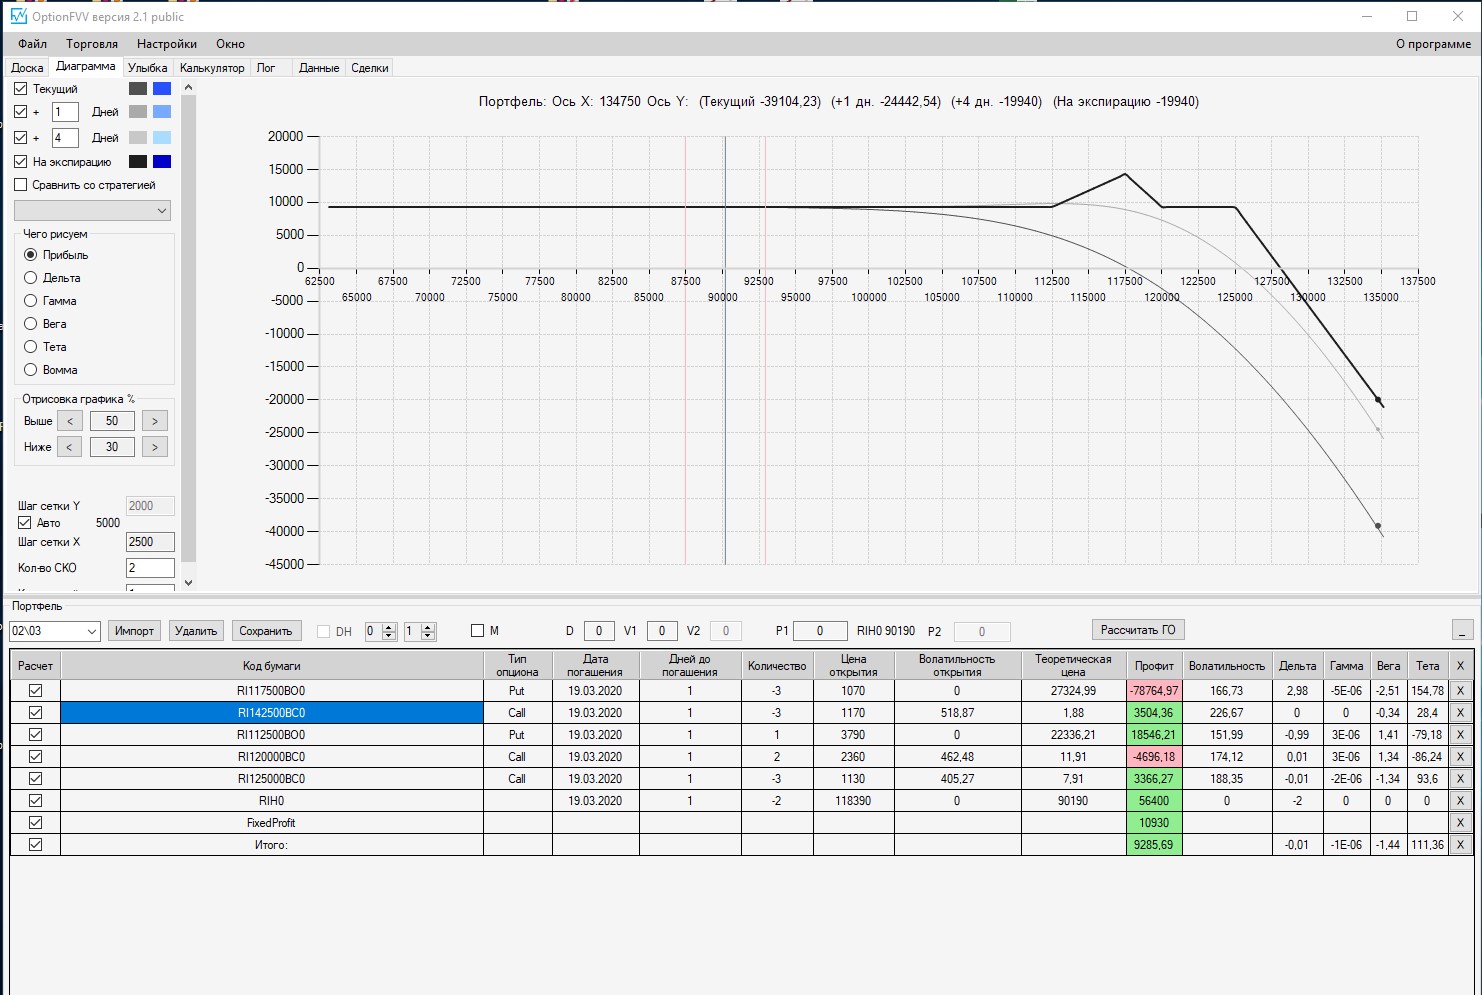Pick the dark gray 'Текущий' color swatch
1482x995 pixels.
138,89
